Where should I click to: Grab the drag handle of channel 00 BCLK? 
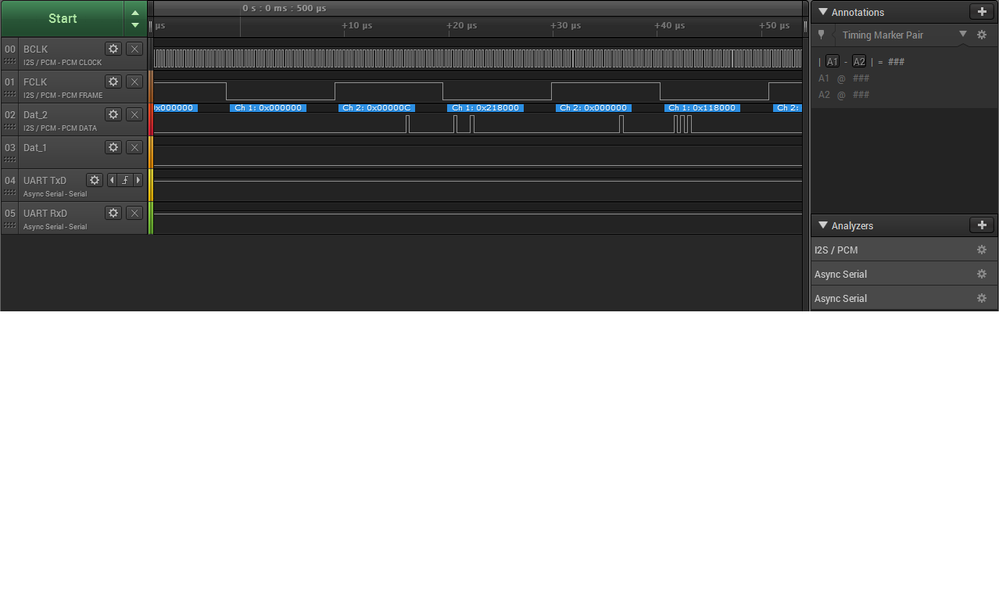(10, 62)
